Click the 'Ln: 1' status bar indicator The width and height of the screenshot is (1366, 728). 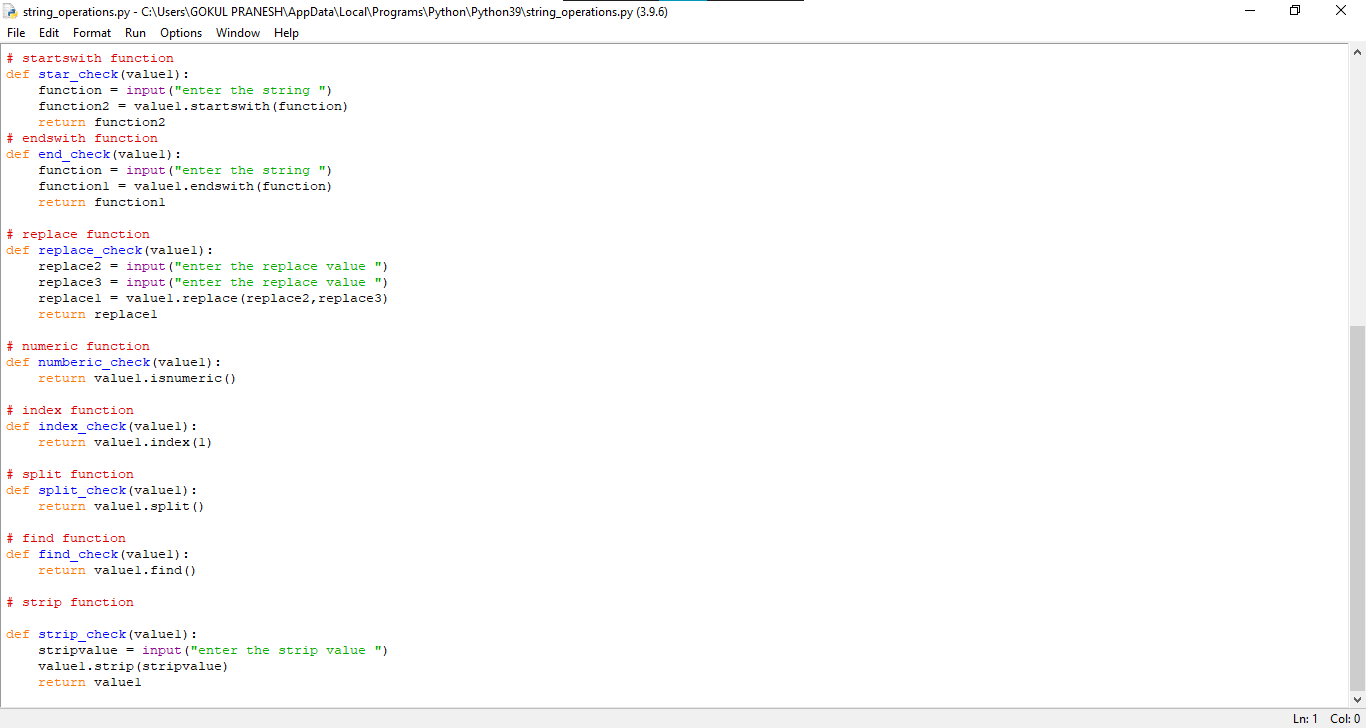(1306, 719)
